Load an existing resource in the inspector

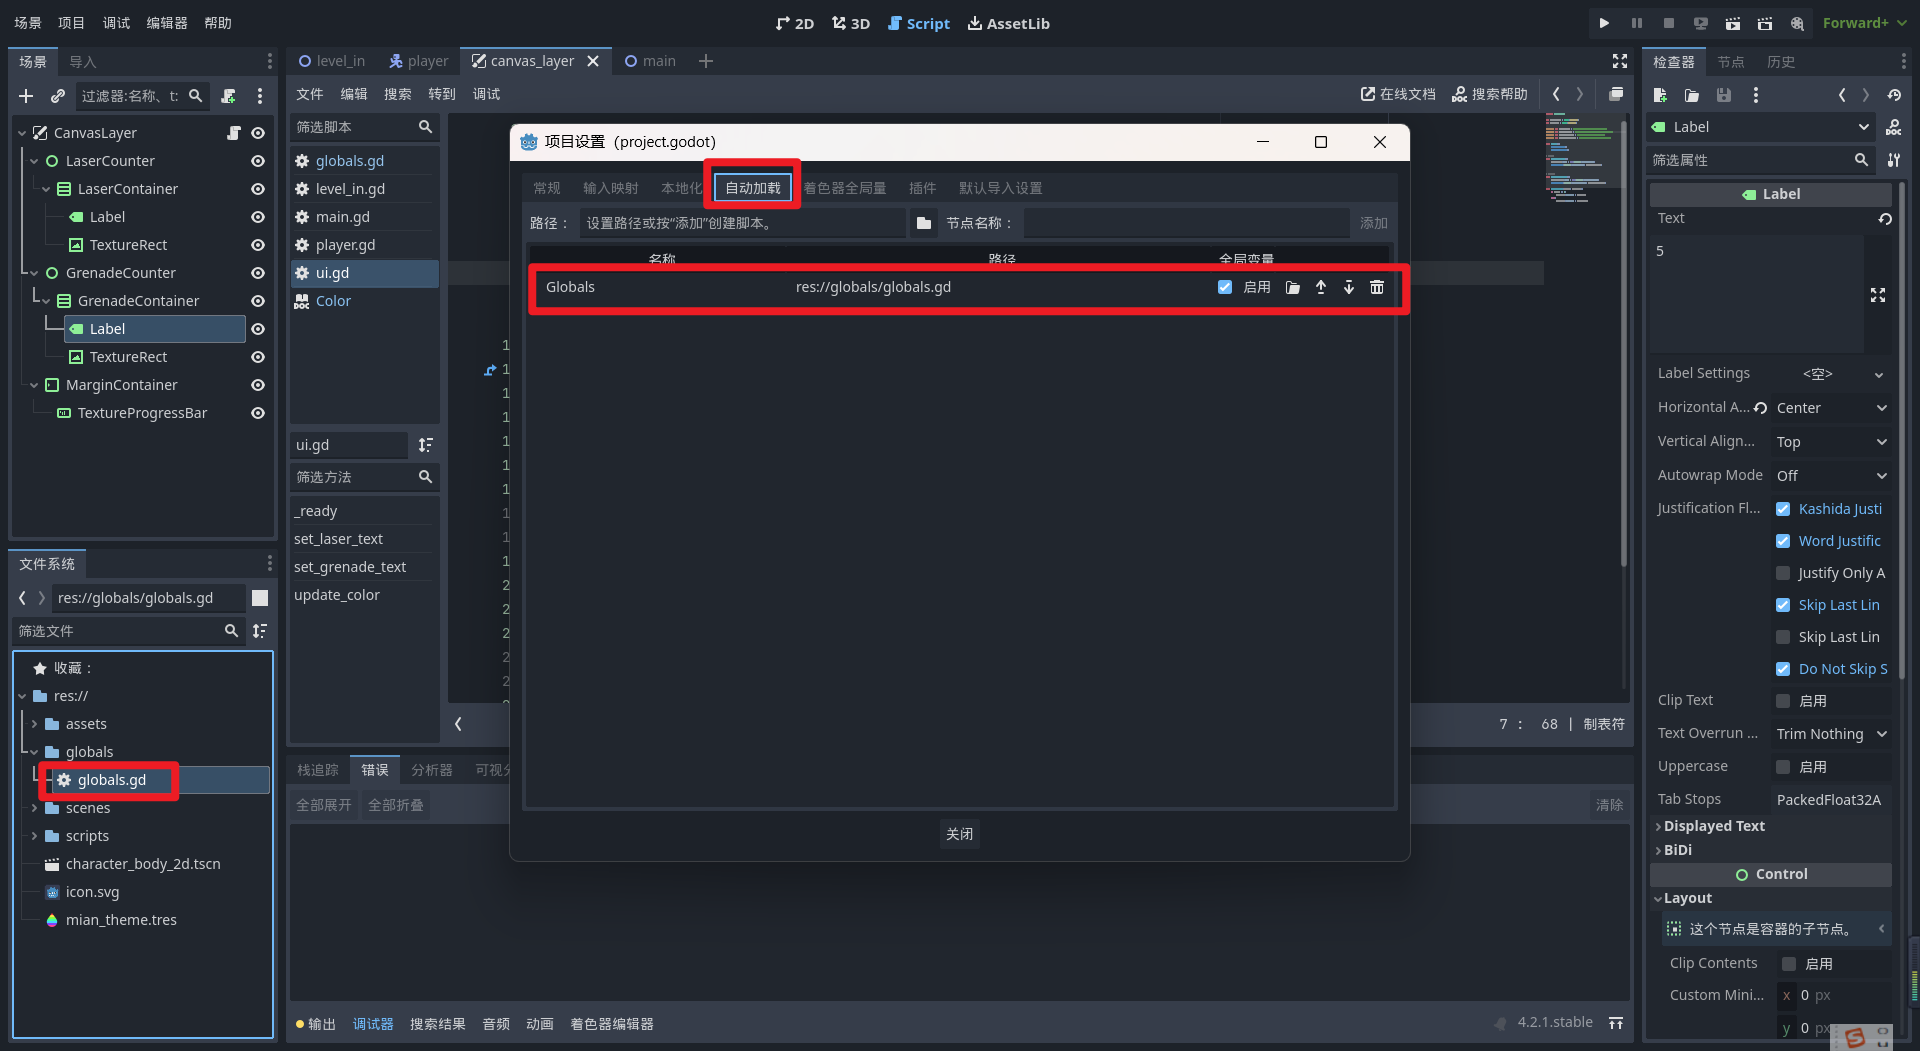(x=1692, y=95)
